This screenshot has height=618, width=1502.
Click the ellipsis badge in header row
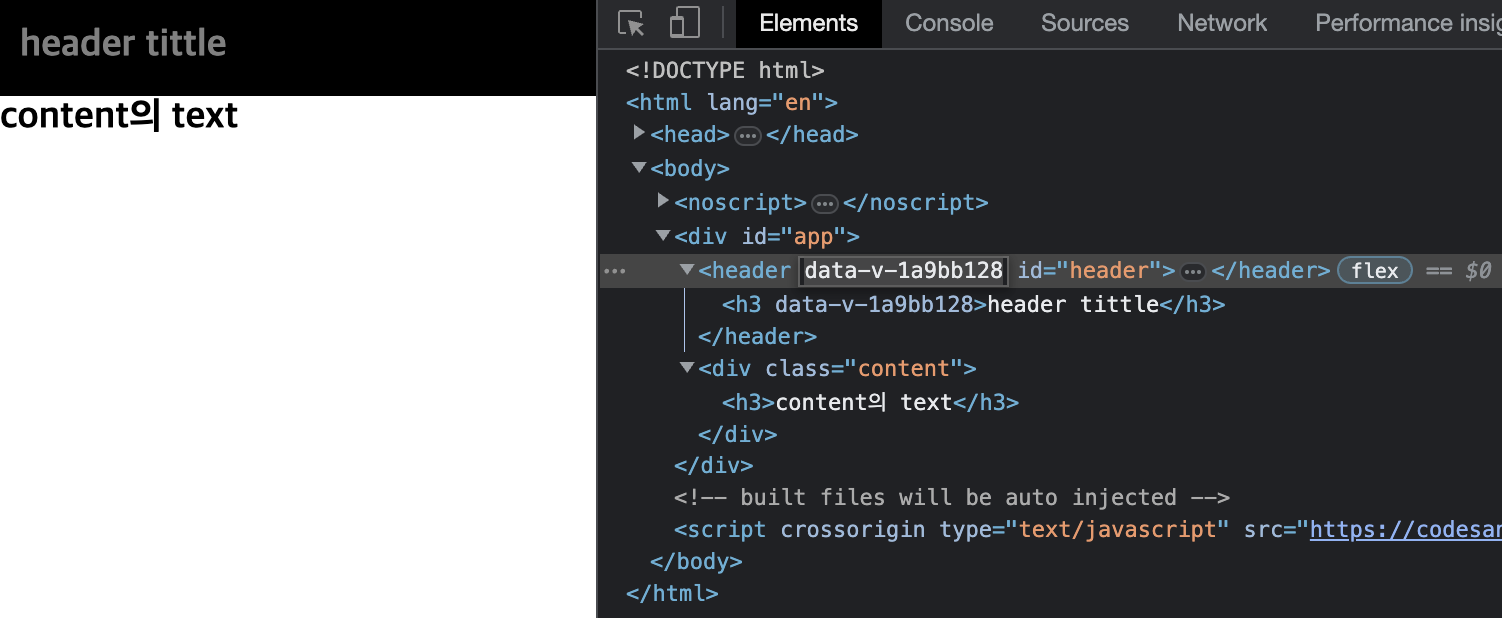pyautogui.click(x=1193, y=271)
